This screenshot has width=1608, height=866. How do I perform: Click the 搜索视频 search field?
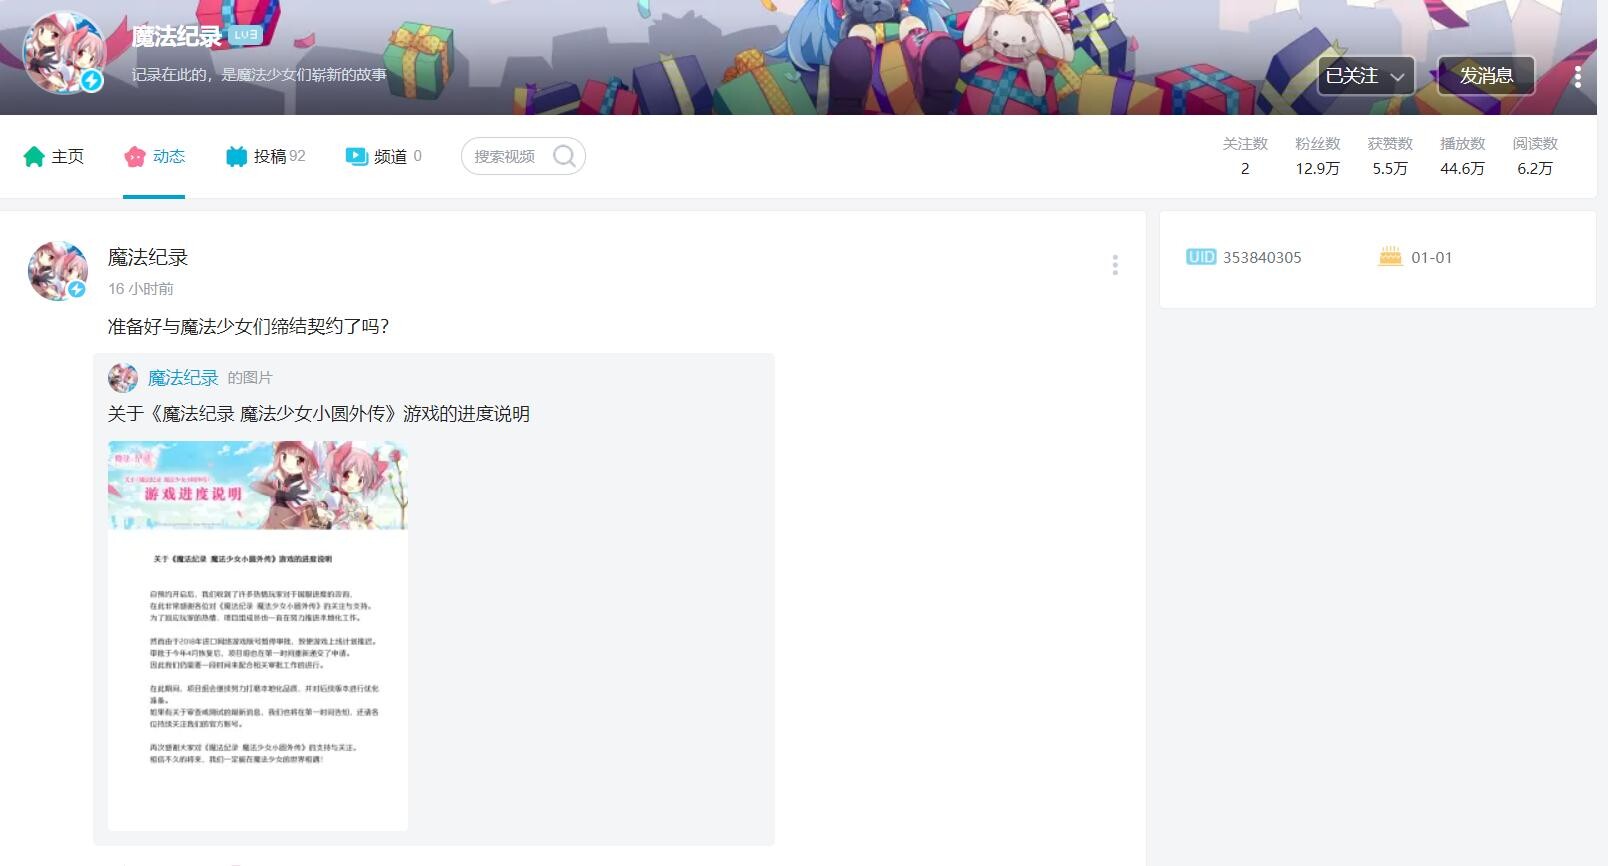coord(505,156)
